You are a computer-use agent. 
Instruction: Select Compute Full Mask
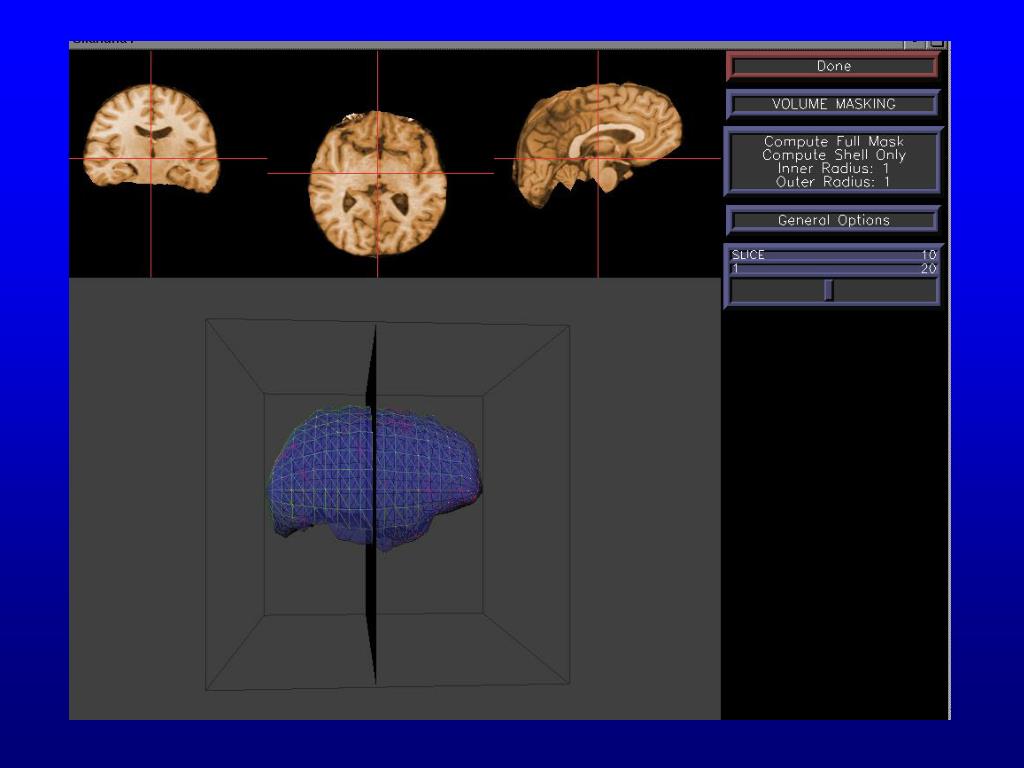[834, 141]
